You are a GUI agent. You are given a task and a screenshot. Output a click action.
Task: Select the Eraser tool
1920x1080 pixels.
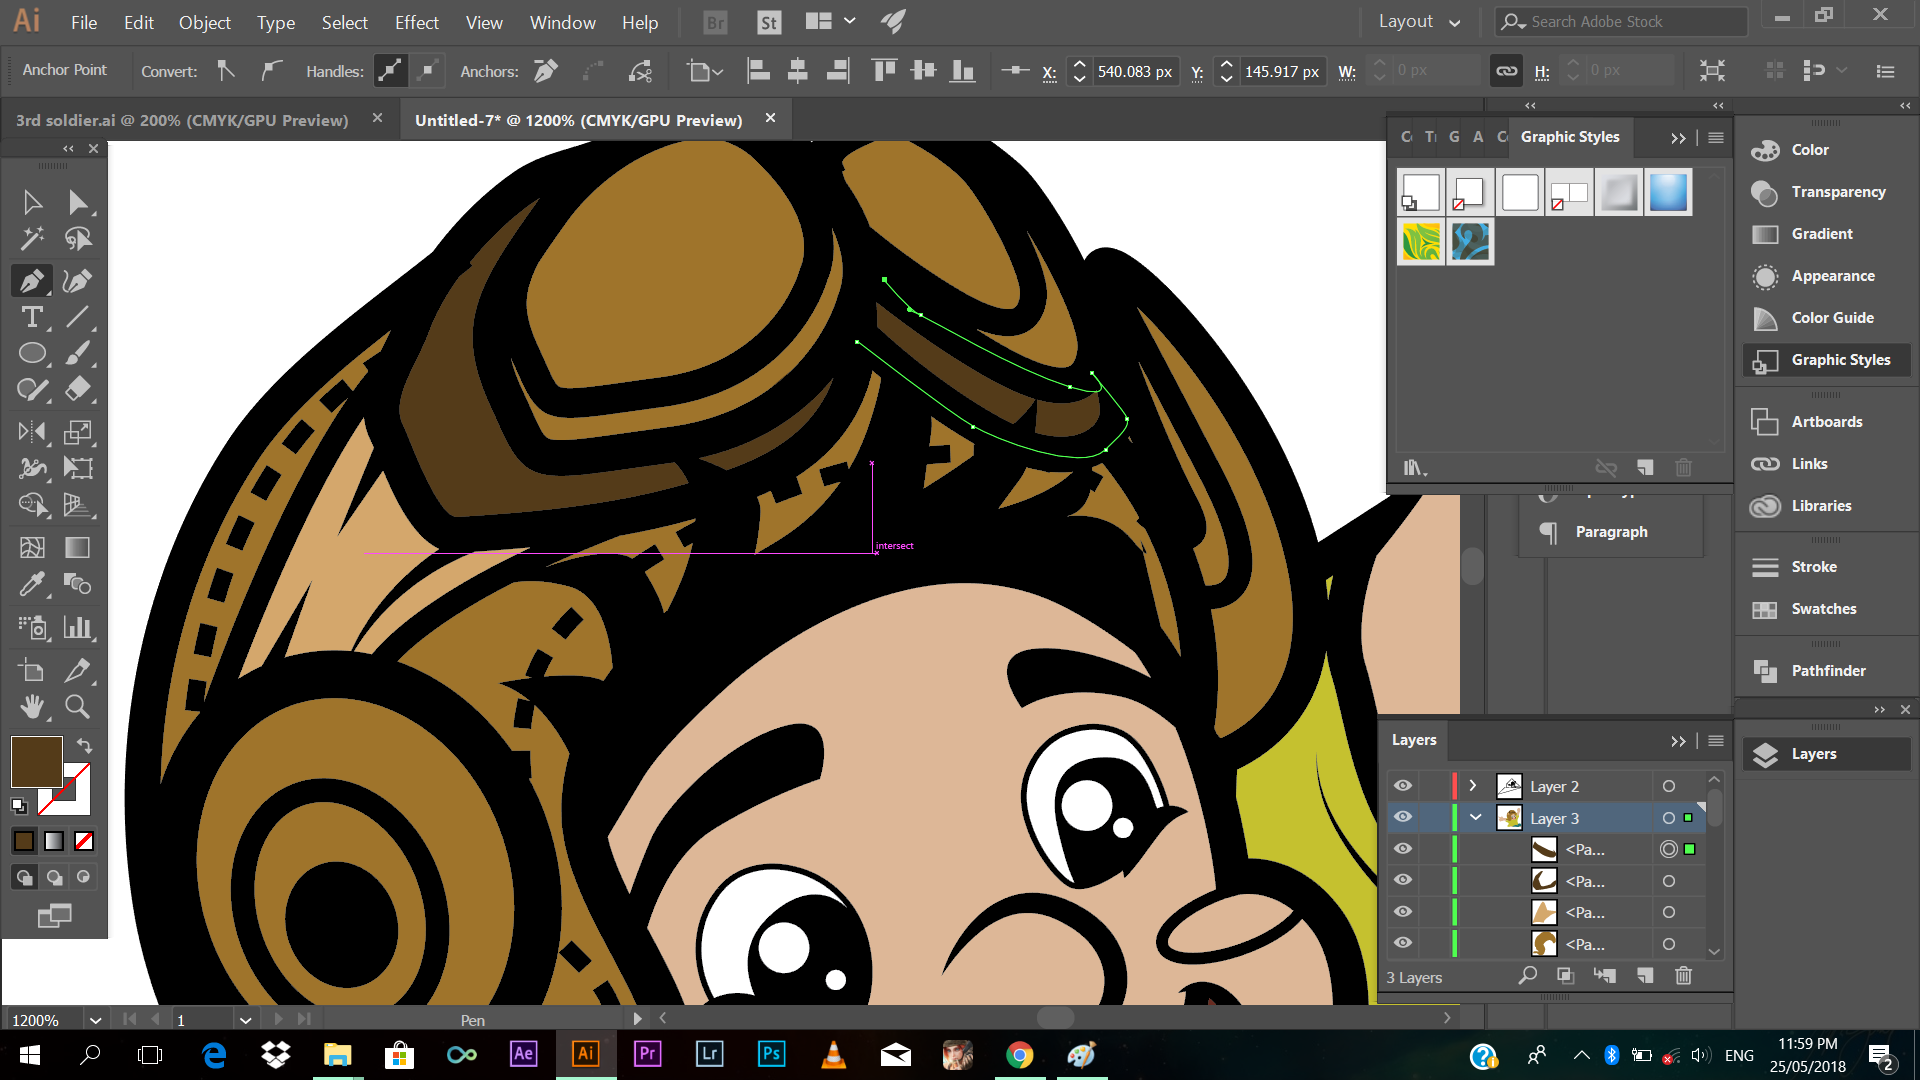tap(78, 389)
